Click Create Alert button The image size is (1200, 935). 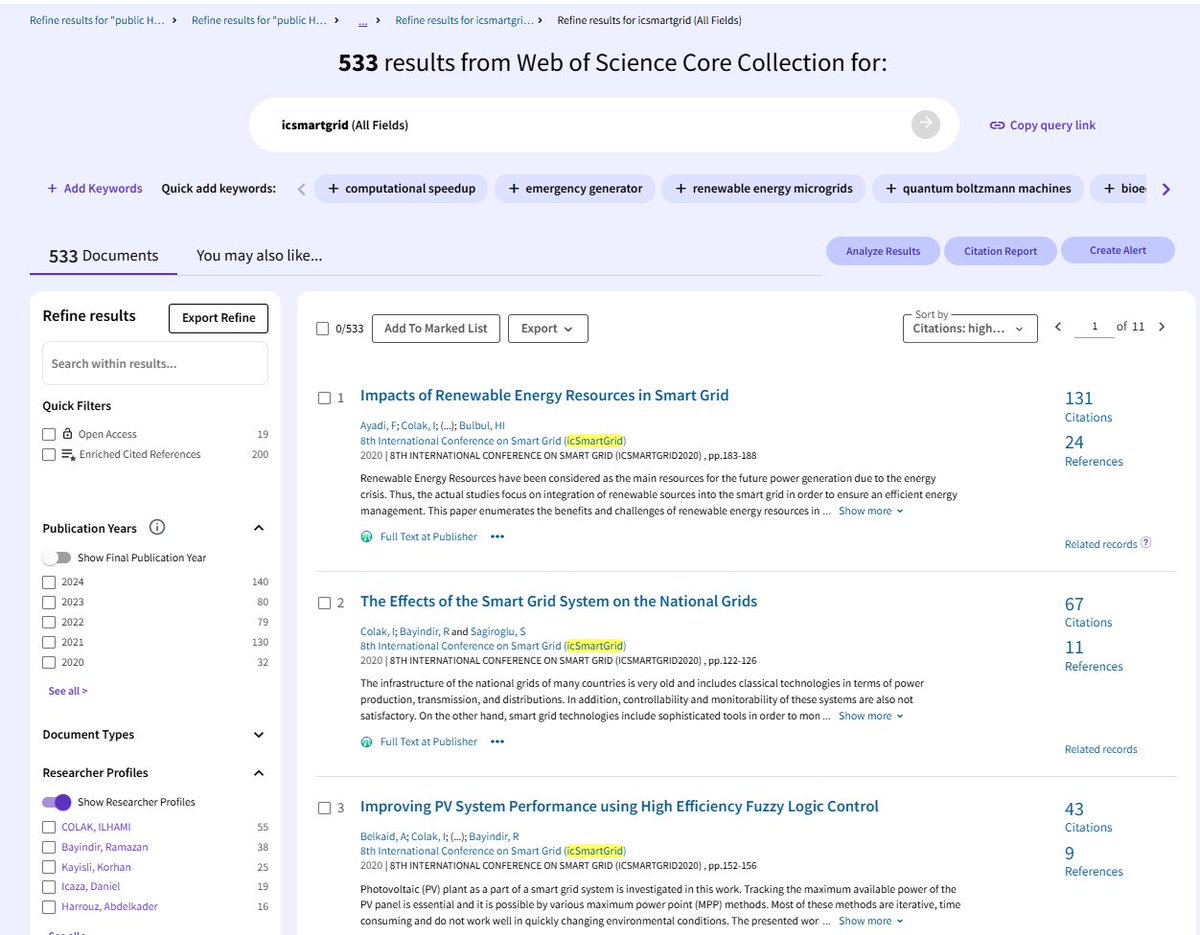point(1118,250)
